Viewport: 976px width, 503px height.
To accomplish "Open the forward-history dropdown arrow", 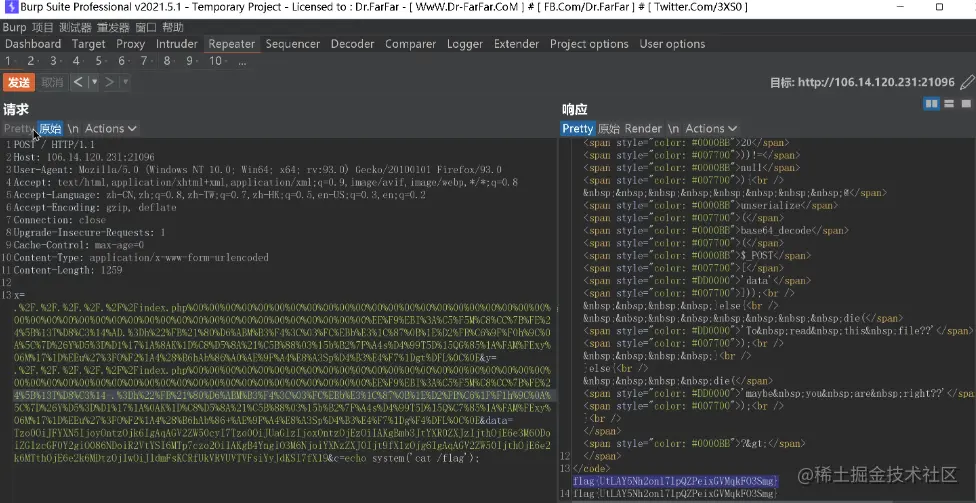I will 125,82.
